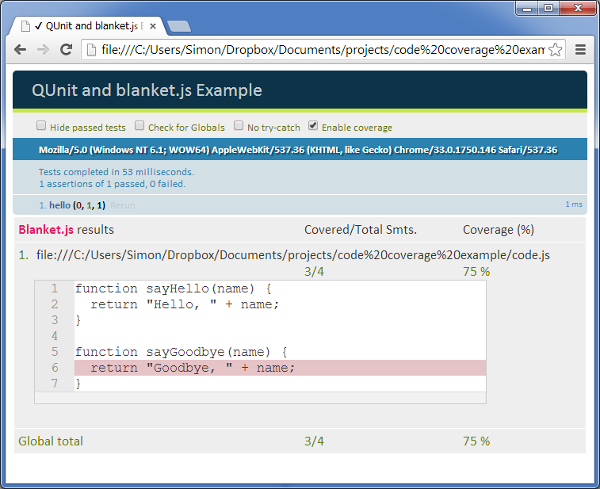600x489 pixels.
Task: Open the Chrome hamburger menu
Action: pyautogui.click(x=580, y=50)
